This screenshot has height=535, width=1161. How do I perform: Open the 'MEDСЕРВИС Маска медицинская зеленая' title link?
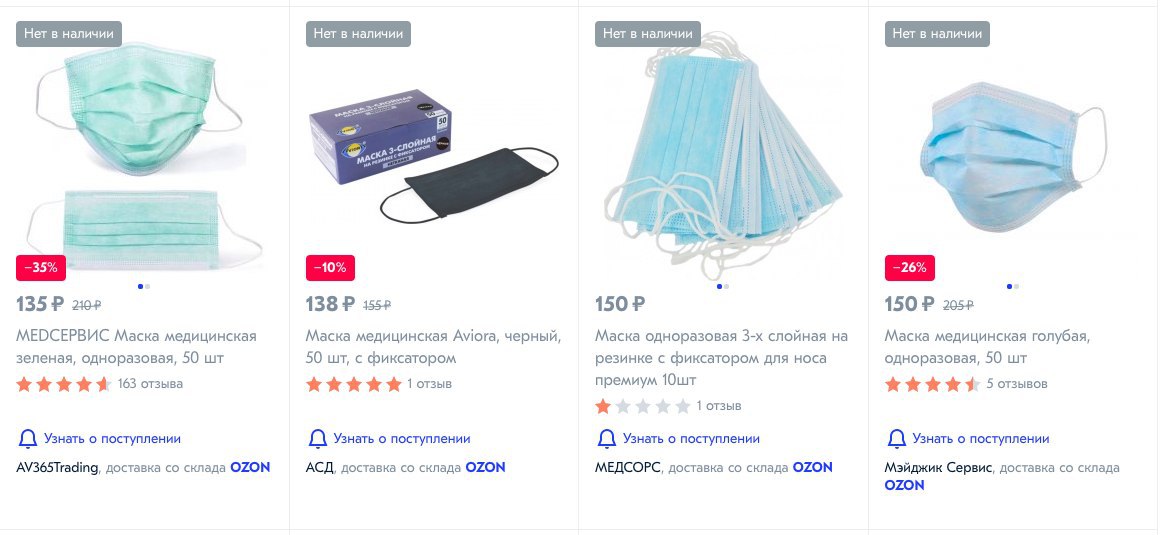(136, 347)
